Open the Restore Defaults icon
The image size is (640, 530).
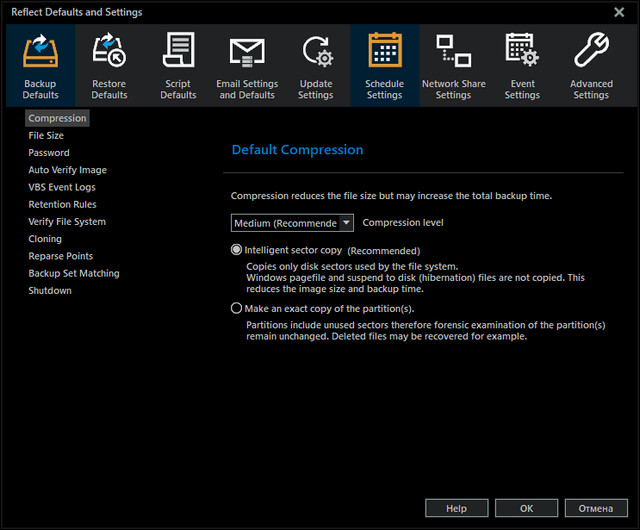coord(109,52)
